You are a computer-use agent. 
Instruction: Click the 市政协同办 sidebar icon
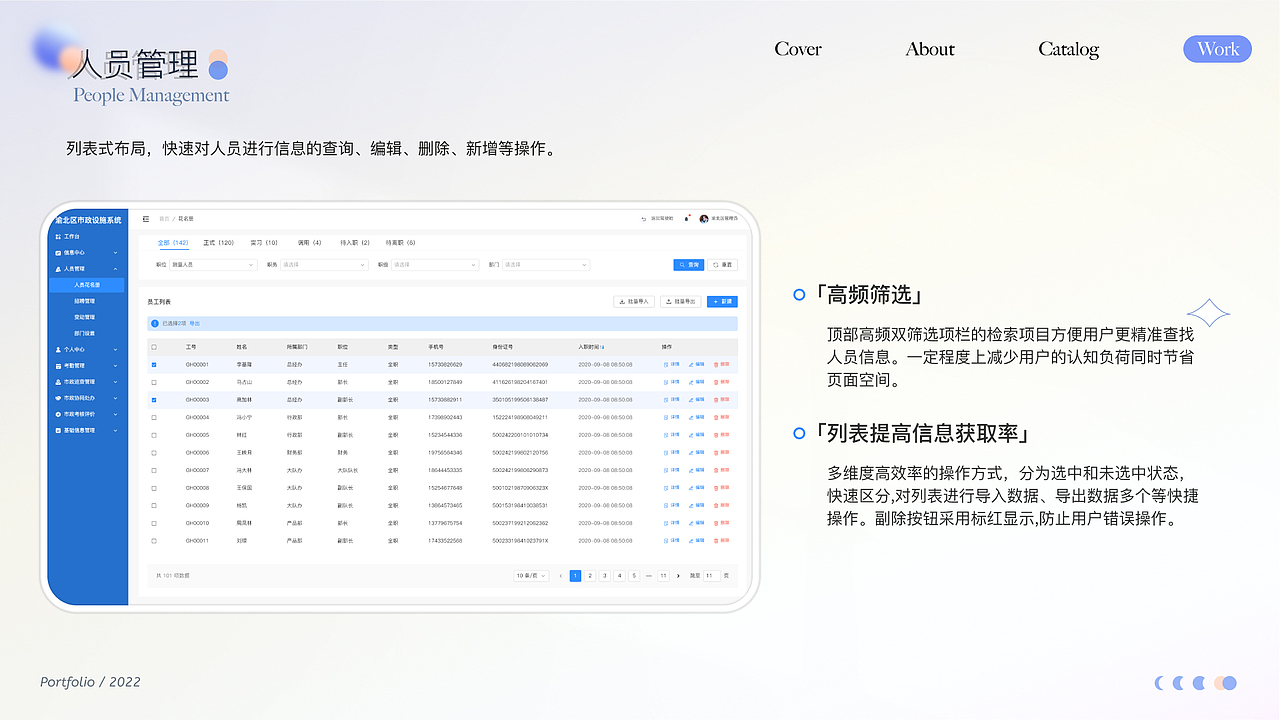[x=58, y=398]
